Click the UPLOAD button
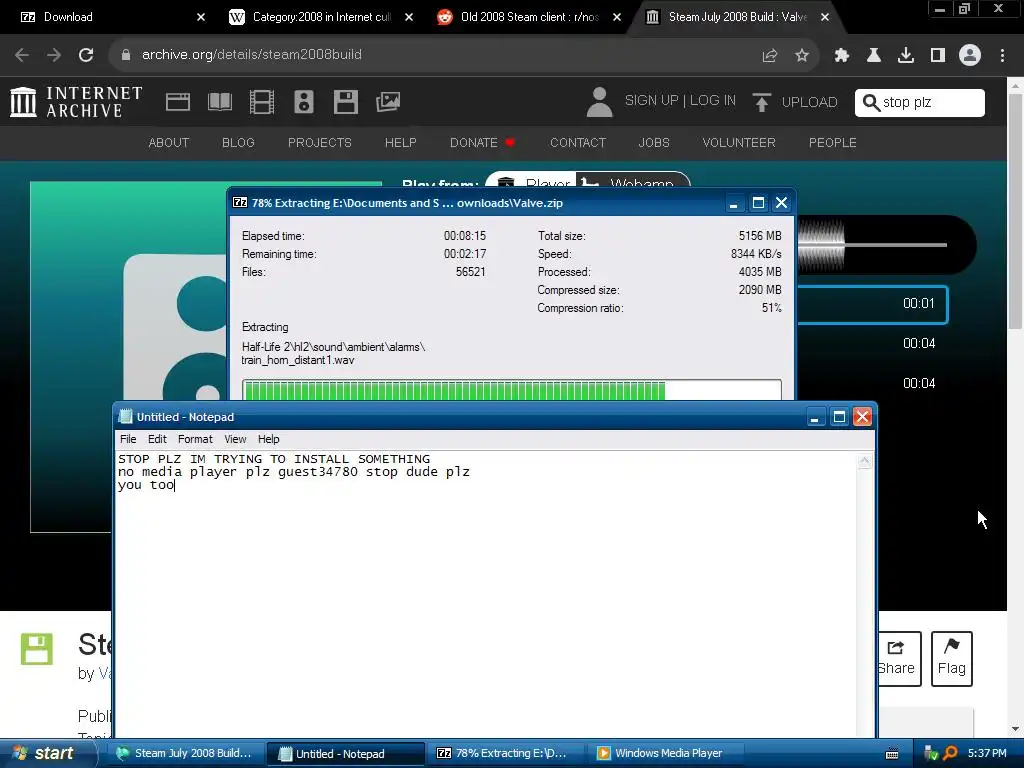1024x768 pixels. click(795, 102)
